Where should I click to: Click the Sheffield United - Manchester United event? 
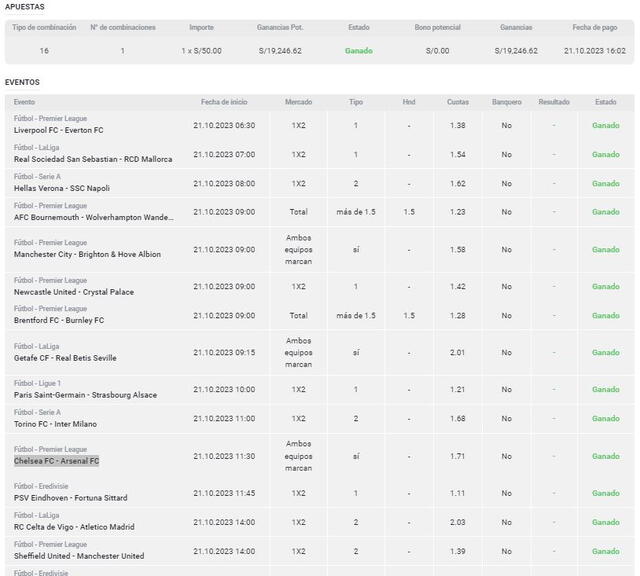[79, 556]
